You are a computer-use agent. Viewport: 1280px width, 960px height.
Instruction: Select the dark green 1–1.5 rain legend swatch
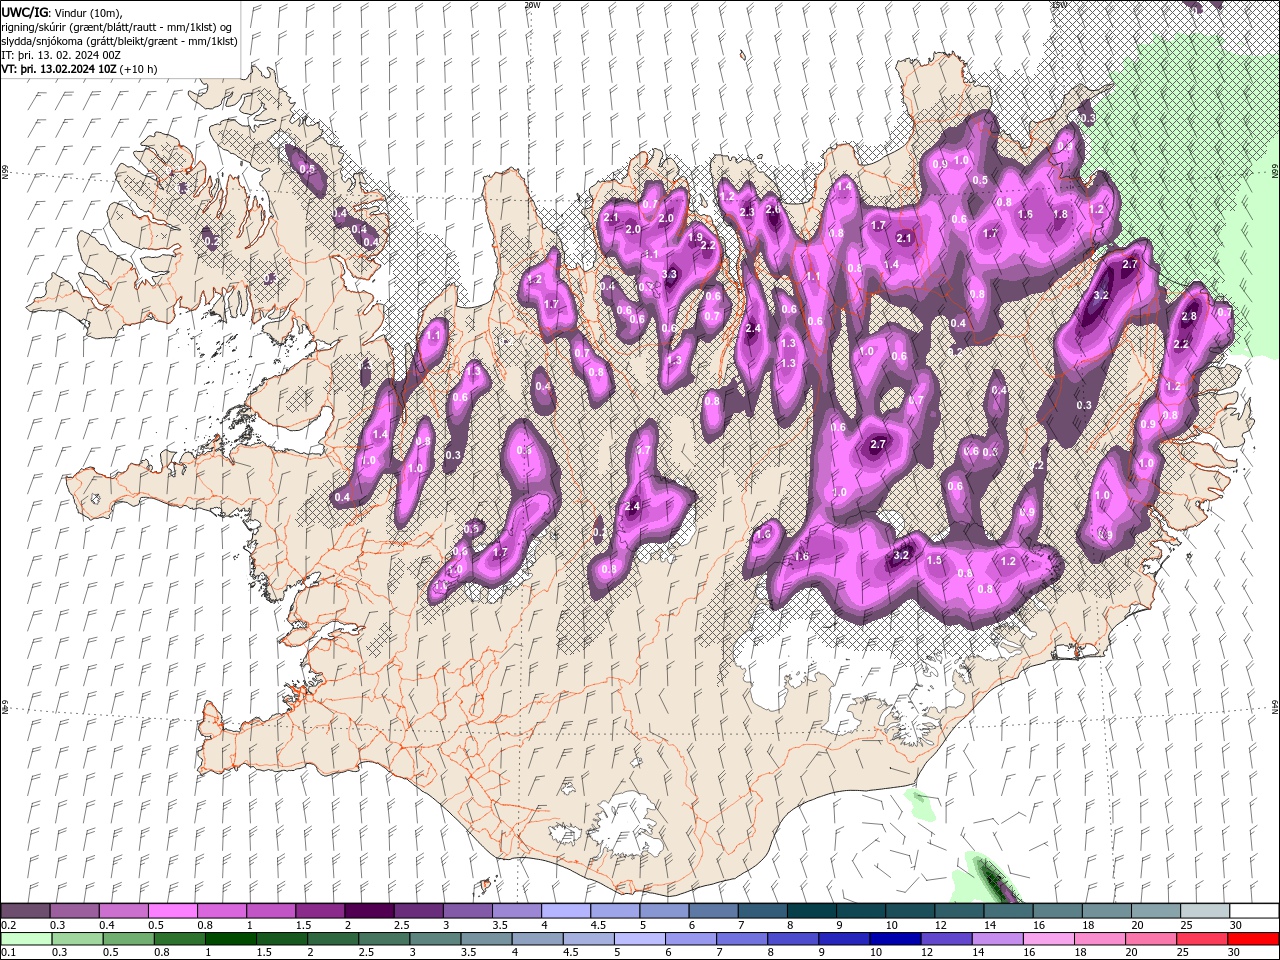coord(230,939)
